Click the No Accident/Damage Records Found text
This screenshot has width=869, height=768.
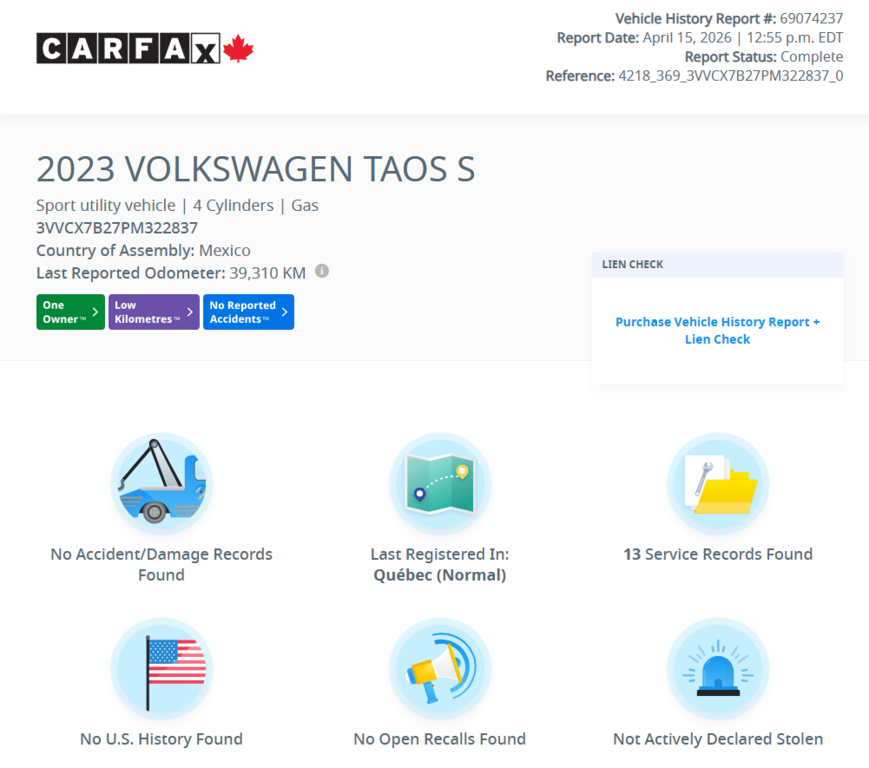click(x=161, y=564)
